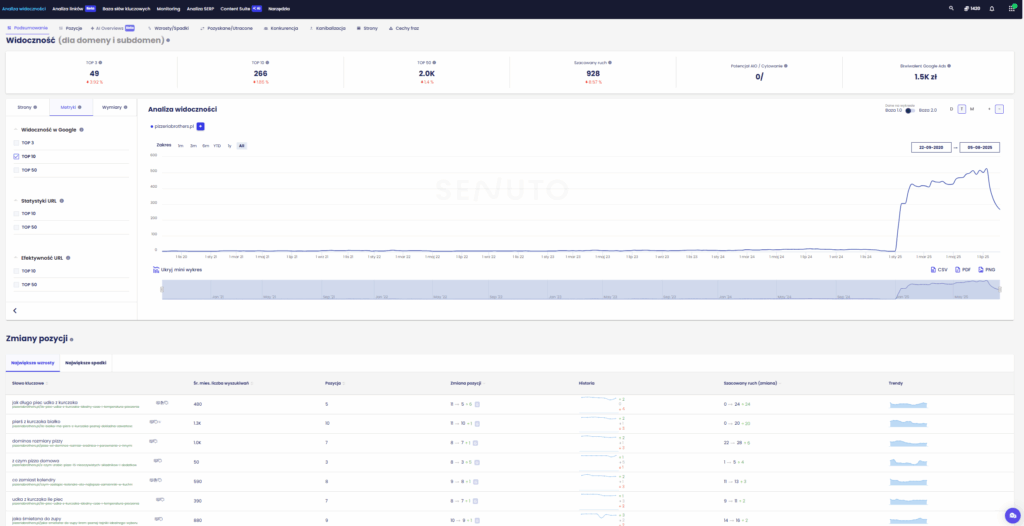Export the chart as CSV
This screenshot has width=1024, height=526.
coord(938,269)
